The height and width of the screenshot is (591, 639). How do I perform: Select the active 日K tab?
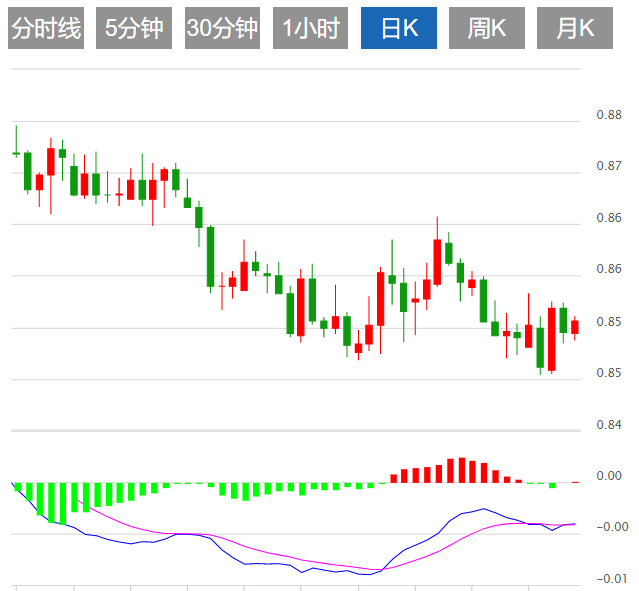(399, 28)
